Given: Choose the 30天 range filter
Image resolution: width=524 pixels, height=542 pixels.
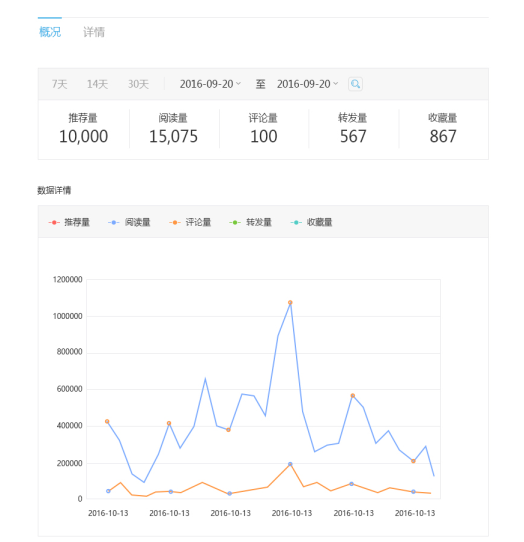Looking at the screenshot, I should [138, 84].
